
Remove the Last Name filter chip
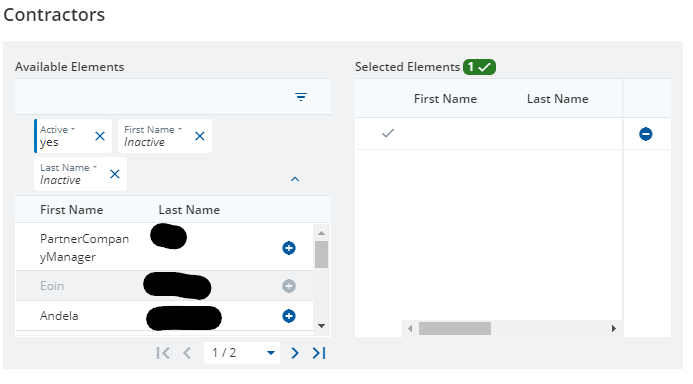point(115,174)
